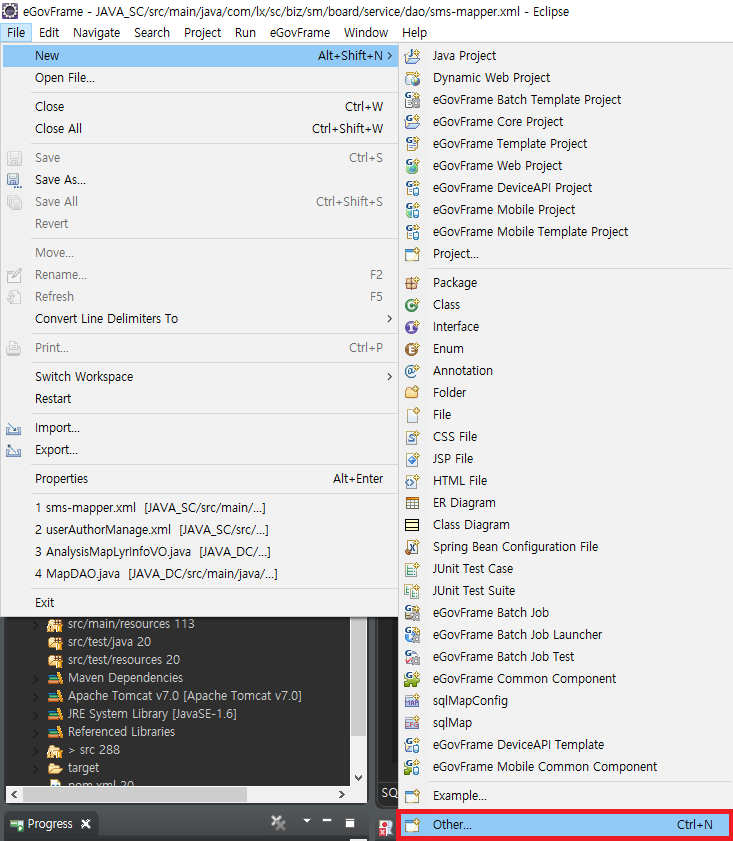Click the Progress view tab

[50, 824]
